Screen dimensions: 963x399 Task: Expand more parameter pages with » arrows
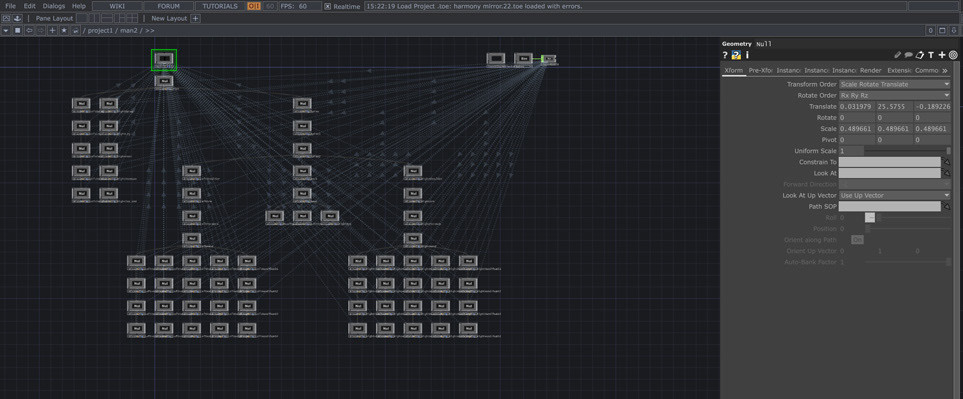pos(945,71)
